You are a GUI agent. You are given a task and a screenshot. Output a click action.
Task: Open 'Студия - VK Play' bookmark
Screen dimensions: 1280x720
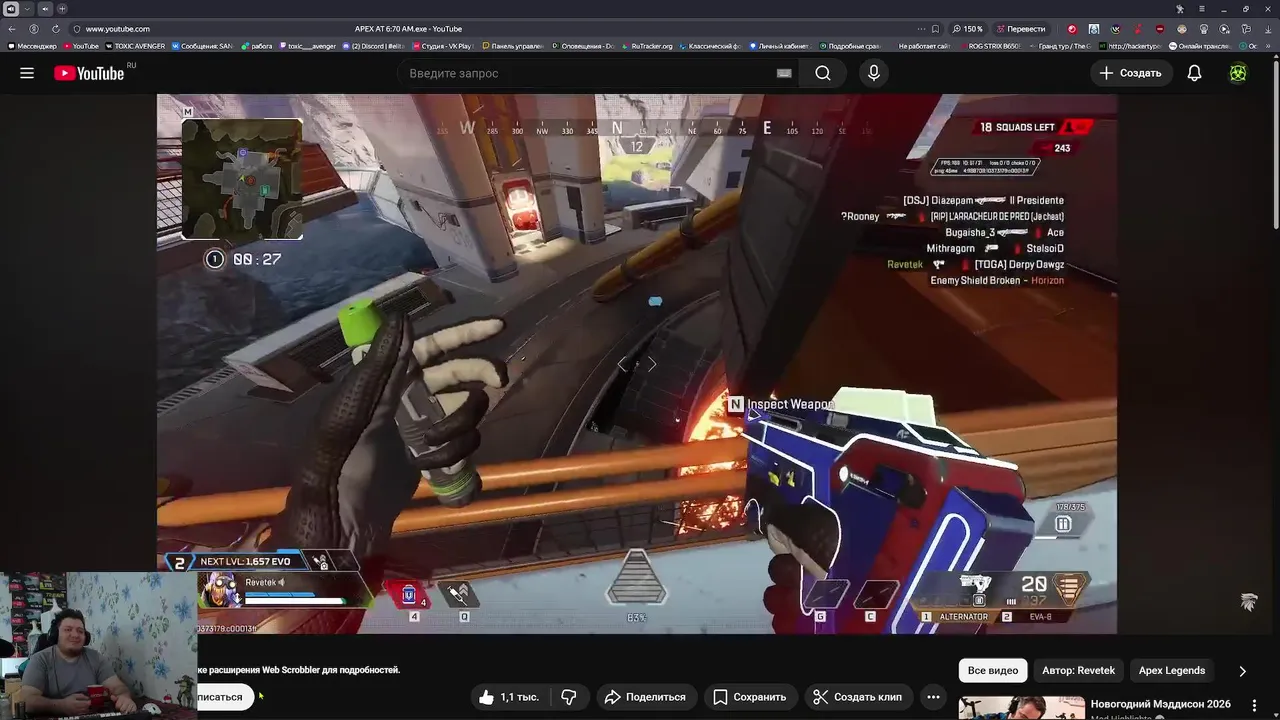click(x=441, y=46)
